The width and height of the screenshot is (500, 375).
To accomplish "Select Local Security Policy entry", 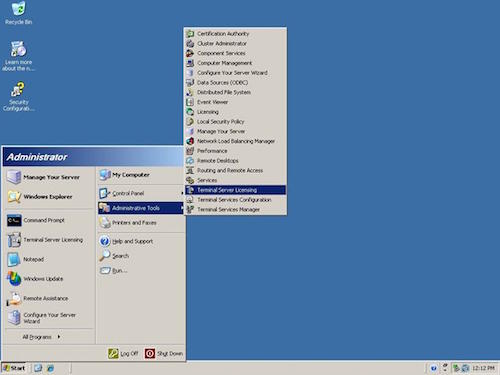I will point(235,122).
